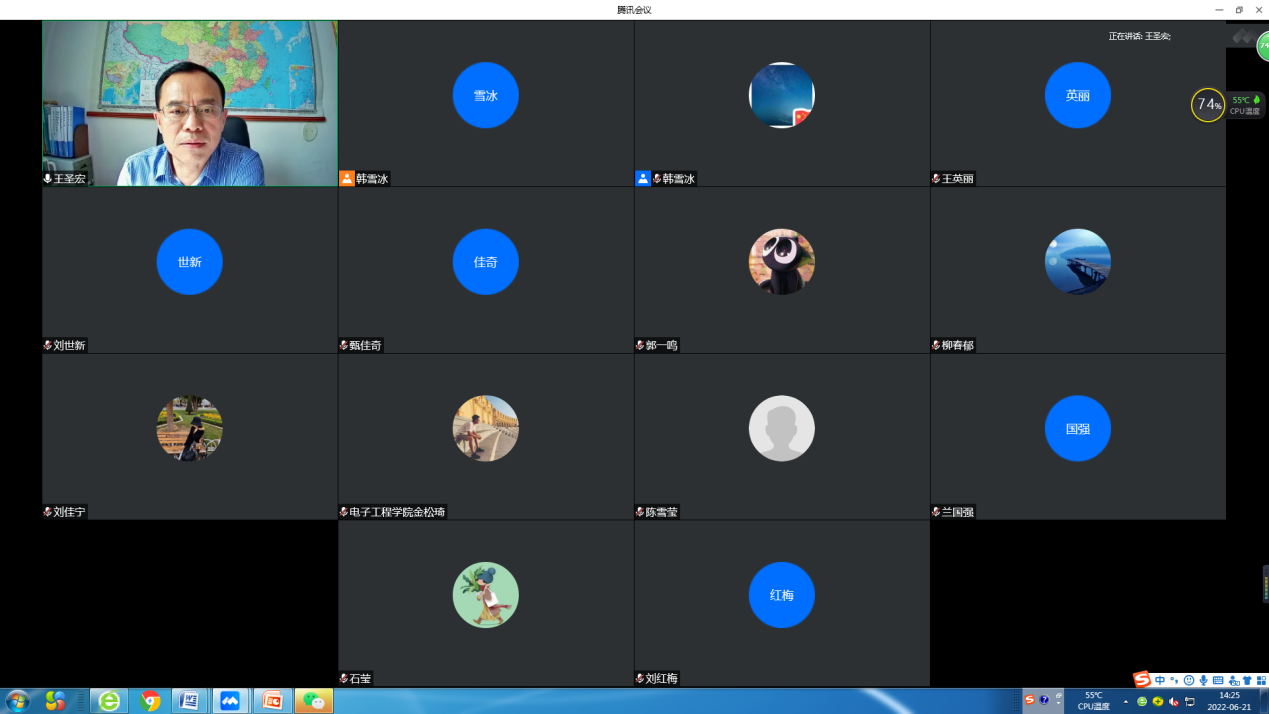
Task: Expand hidden system tray icons
Action: click(x=1126, y=701)
